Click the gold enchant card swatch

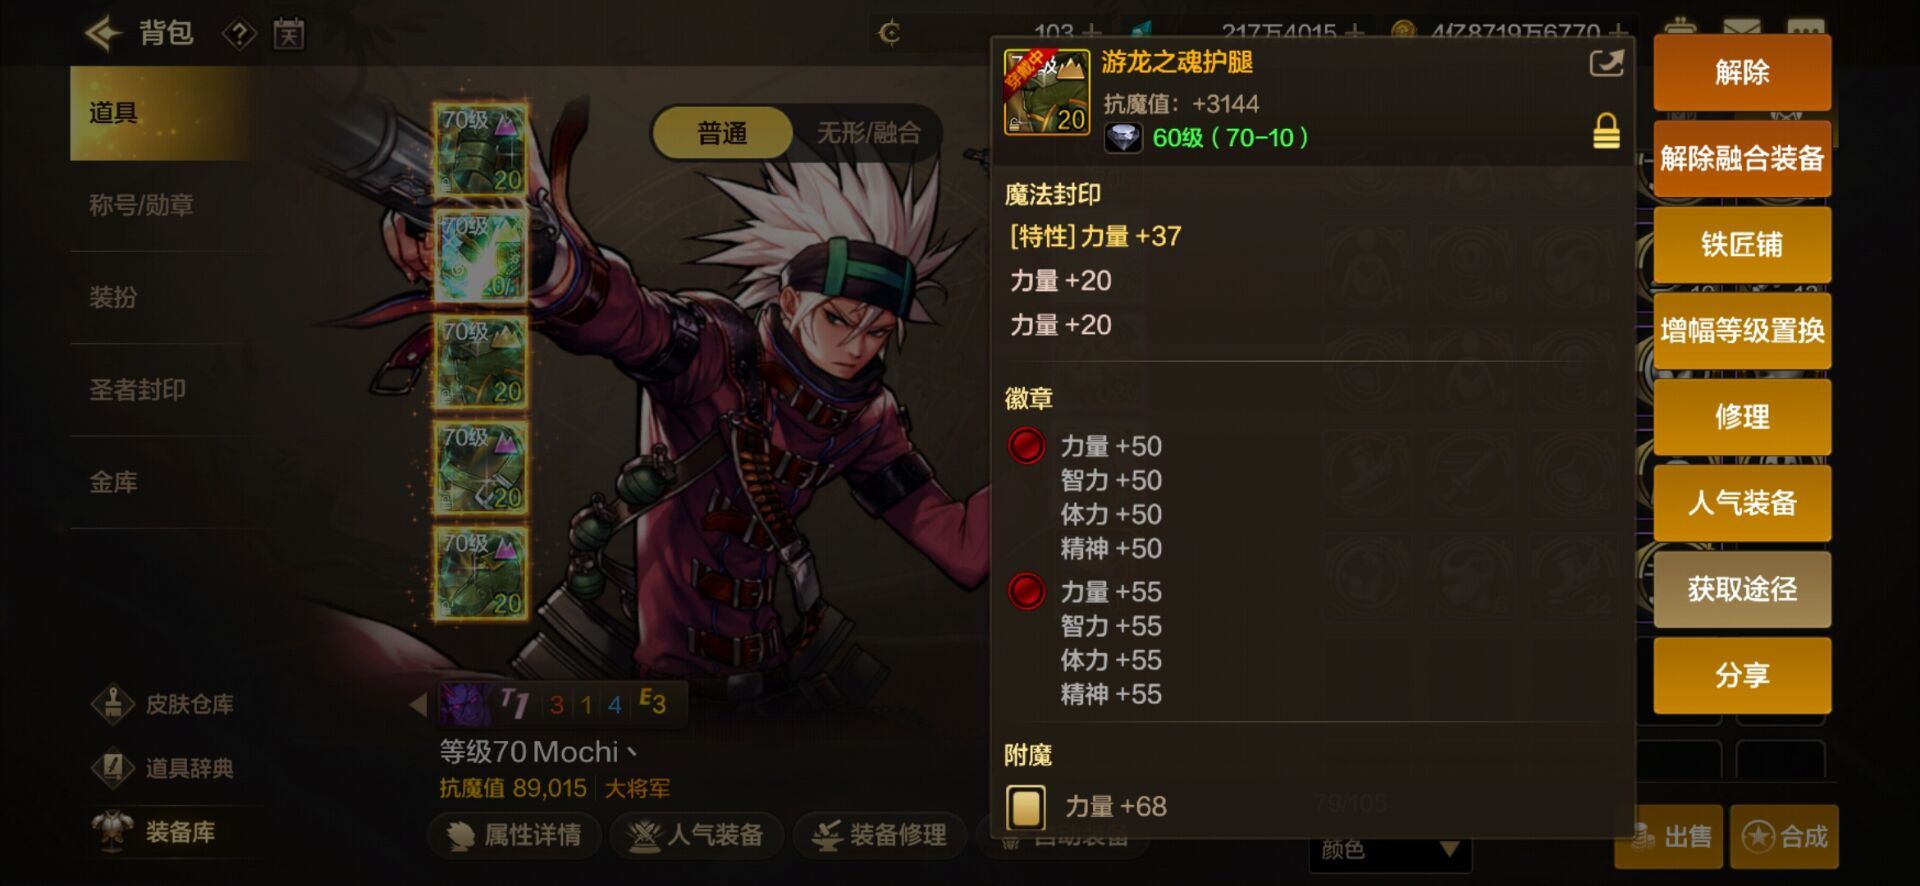tap(1026, 807)
